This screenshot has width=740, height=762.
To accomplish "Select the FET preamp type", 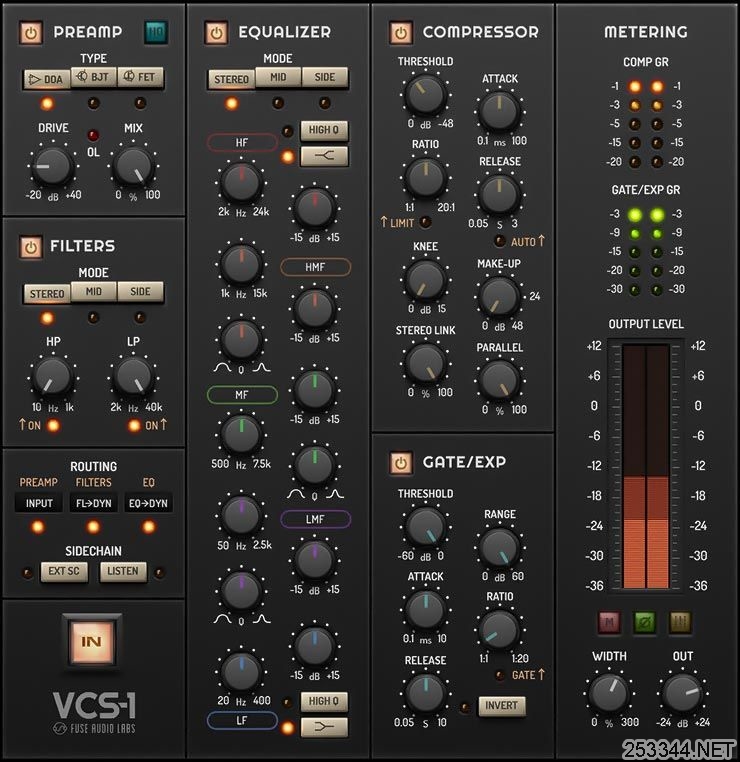I will point(140,77).
